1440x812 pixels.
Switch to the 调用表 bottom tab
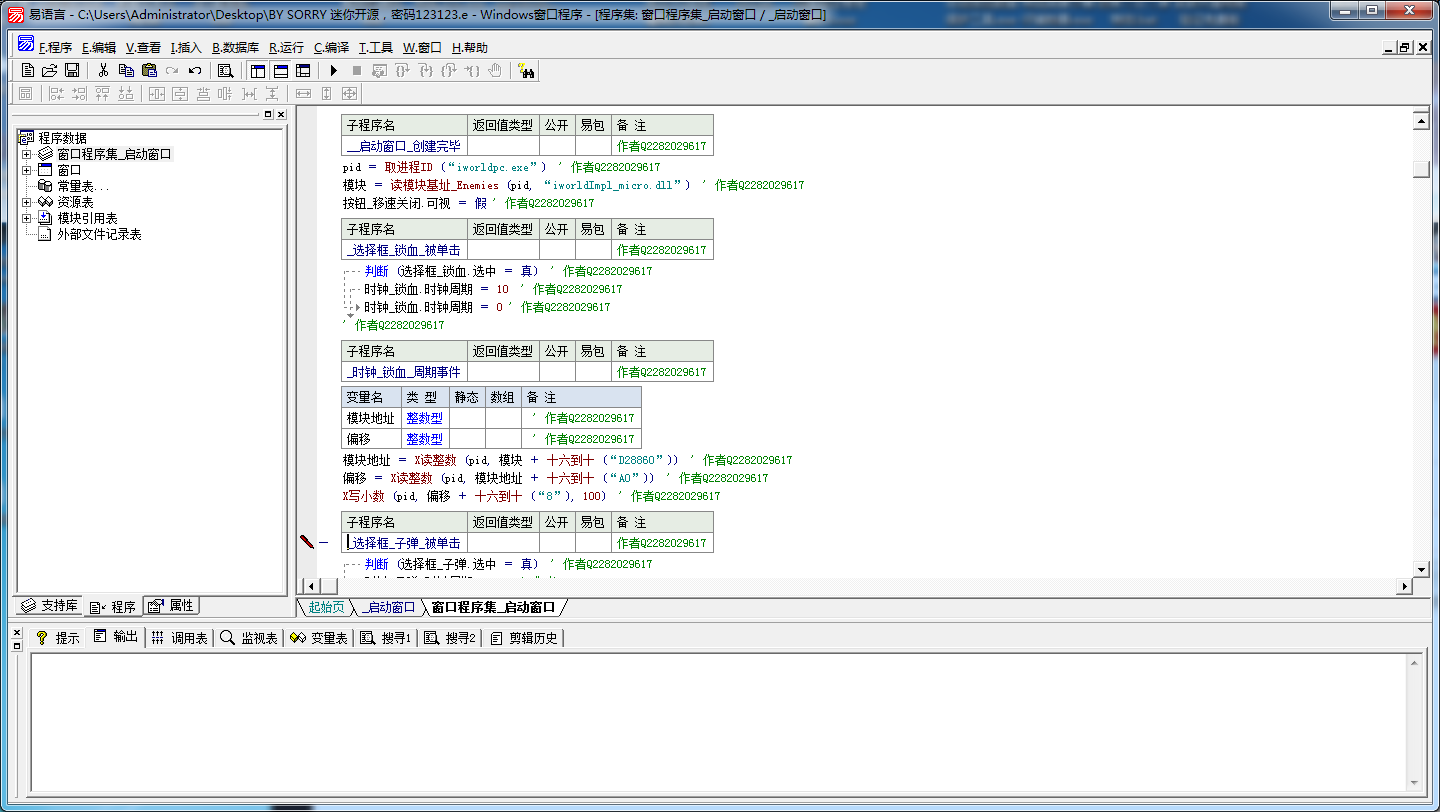[180, 638]
